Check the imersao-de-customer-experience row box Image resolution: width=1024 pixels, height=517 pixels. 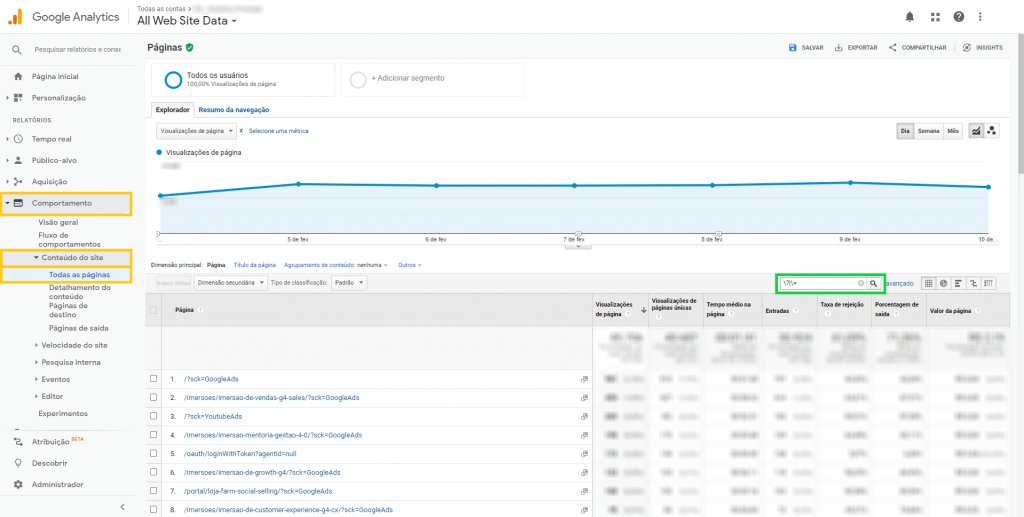pos(153,509)
